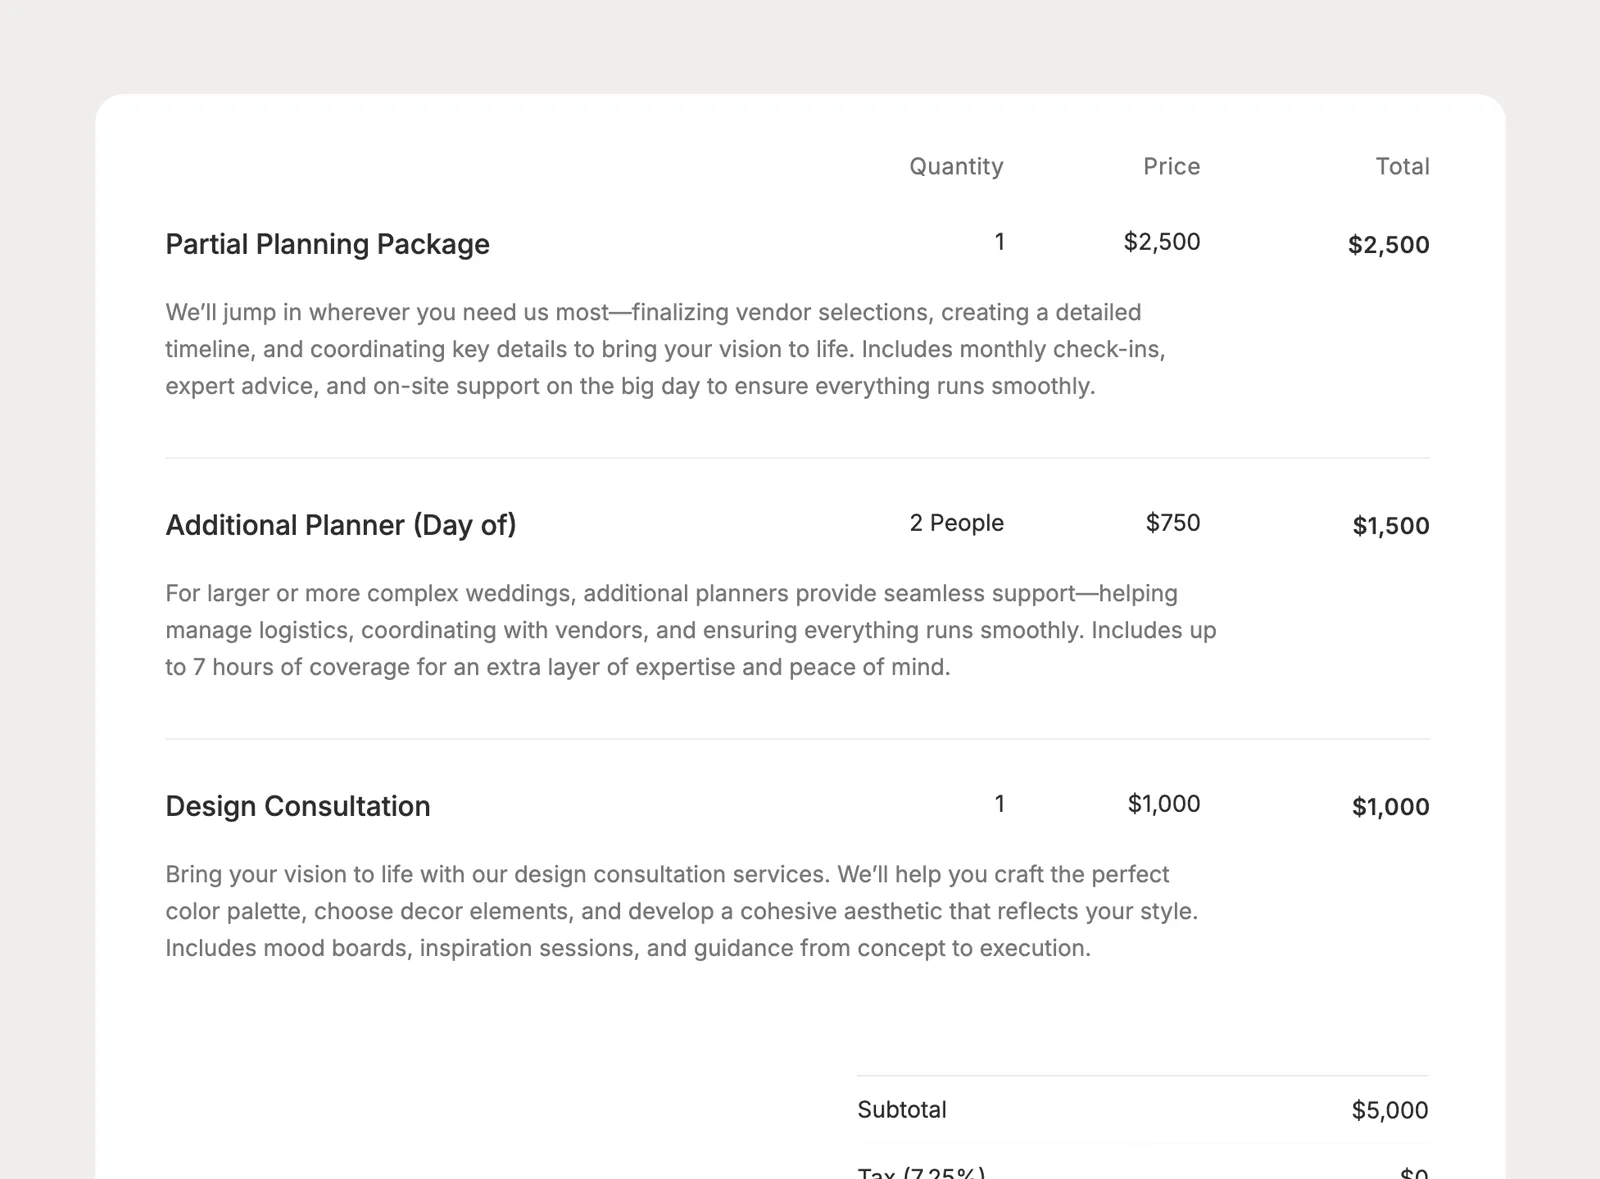Click the Partial Planning Package description paragraph
This screenshot has height=1179, width=1600.
pos(665,349)
